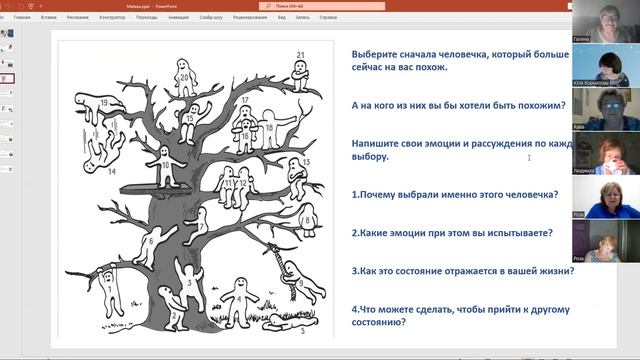Expand the quick access toolbar customize arrow
The width and height of the screenshot is (640, 360).
tap(41, 6)
